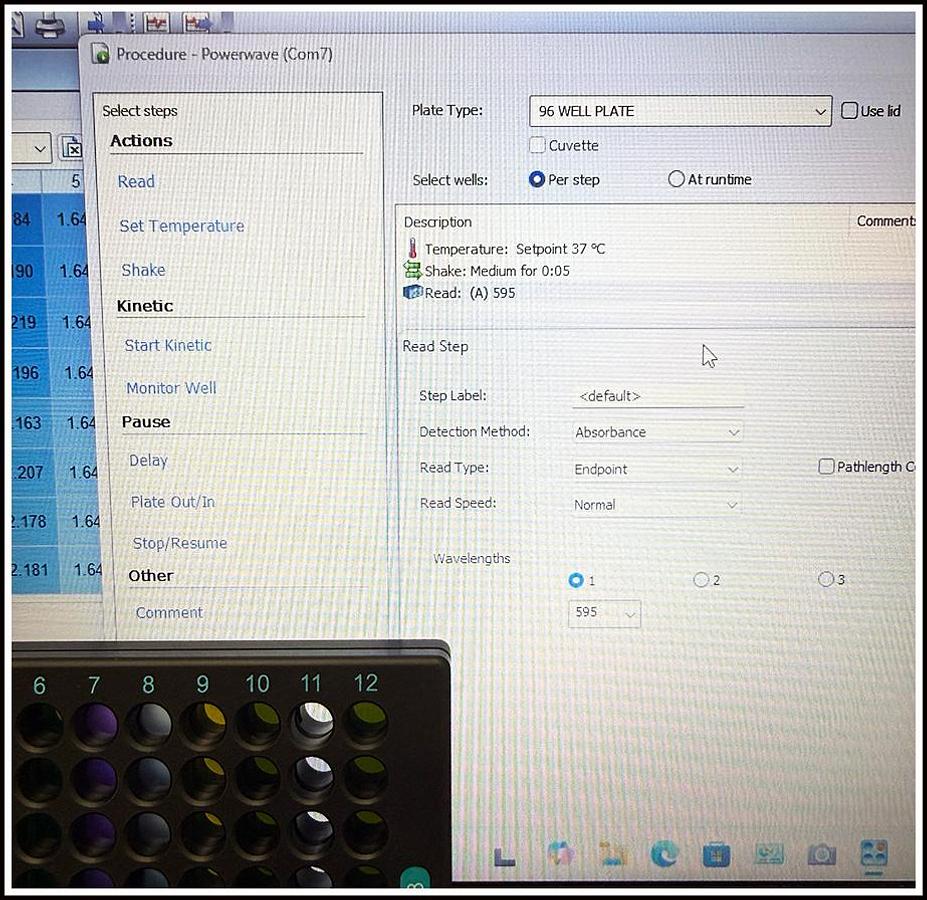Image resolution: width=927 pixels, height=900 pixels.
Task: Select the Temperature step thermometer icon
Action: (x=412, y=249)
